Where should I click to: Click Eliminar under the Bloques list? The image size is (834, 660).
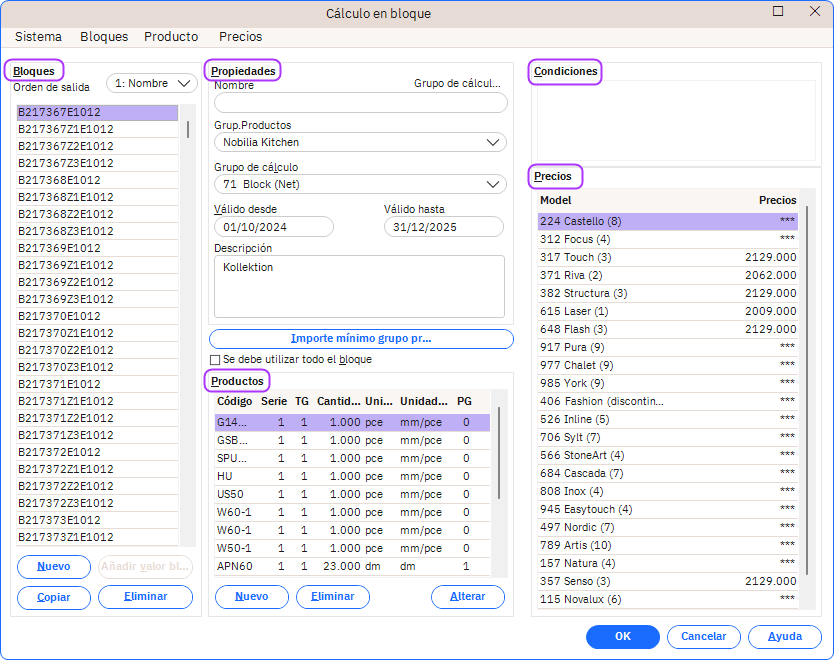[145, 597]
